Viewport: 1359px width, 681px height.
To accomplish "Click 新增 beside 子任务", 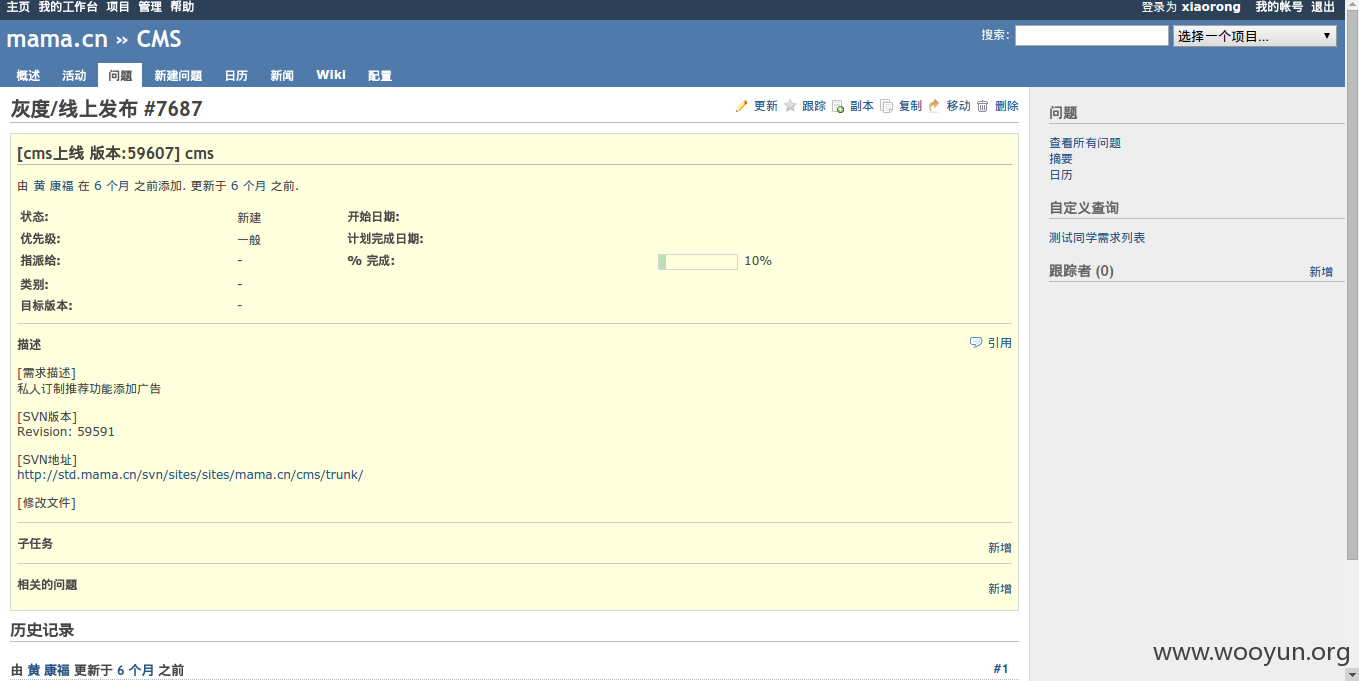I will point(1000,548).
